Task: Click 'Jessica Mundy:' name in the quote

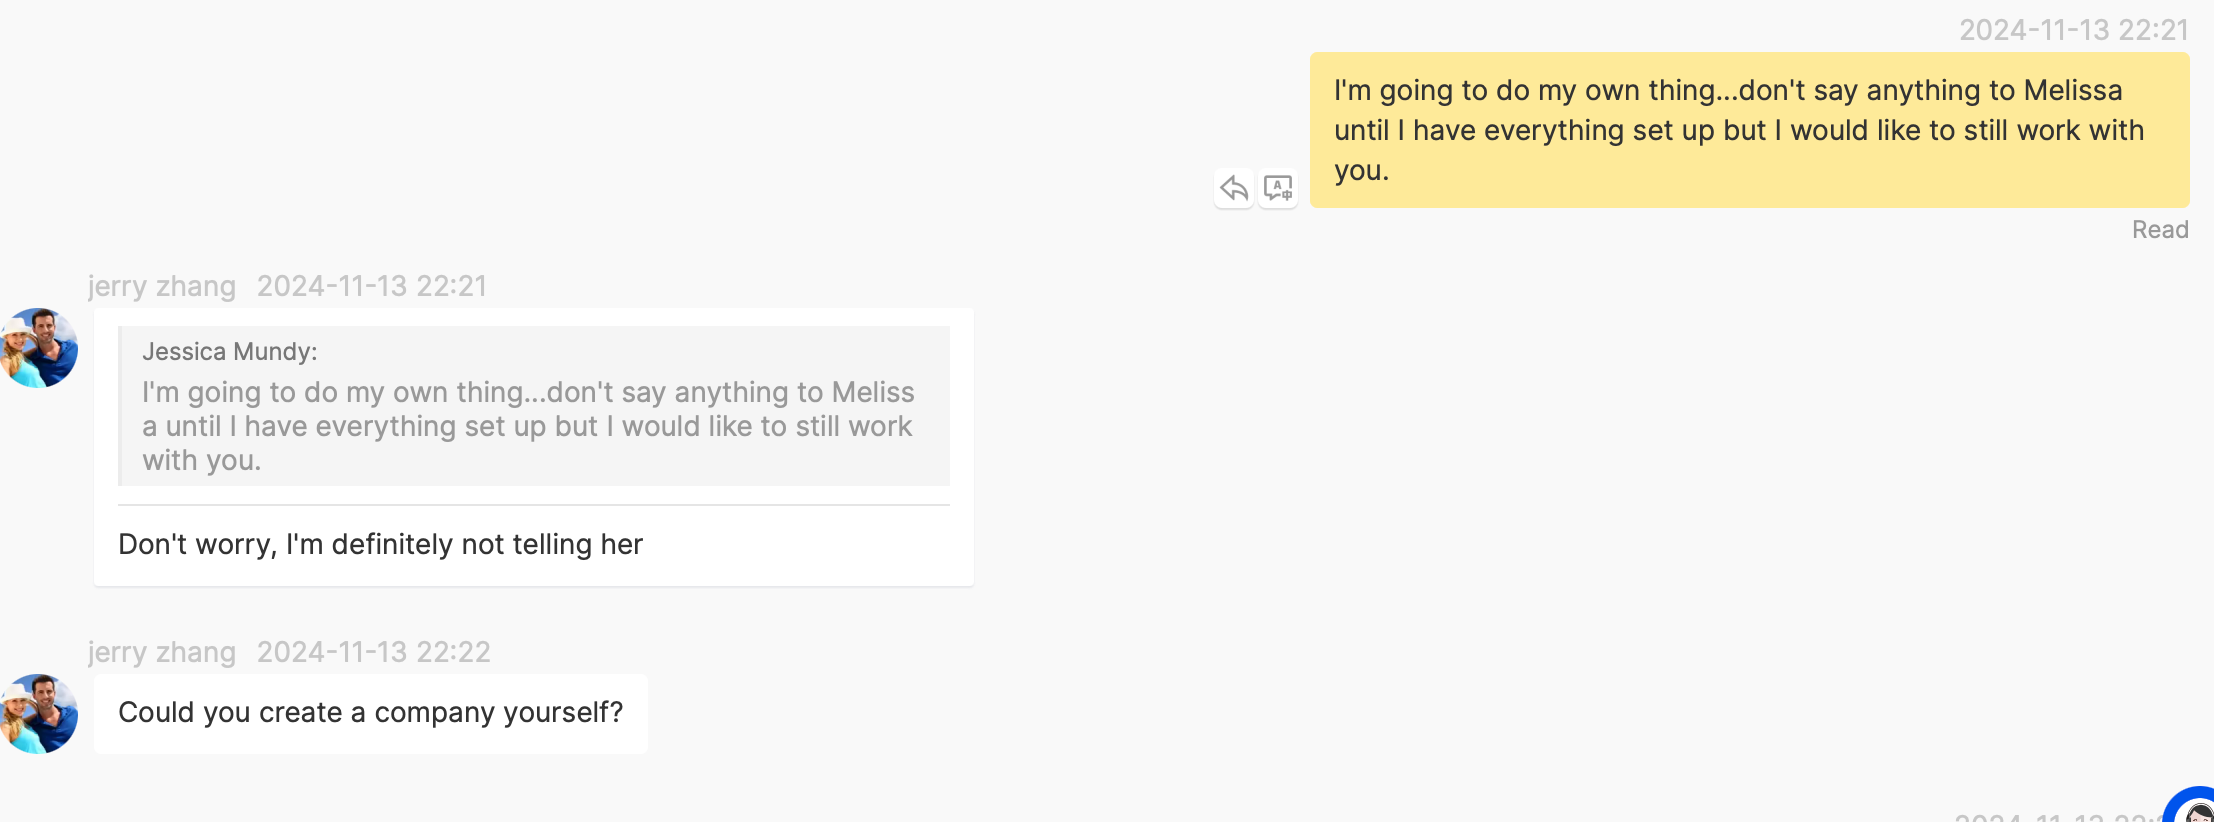Action: pyautogui.click(x=230, y=352)
